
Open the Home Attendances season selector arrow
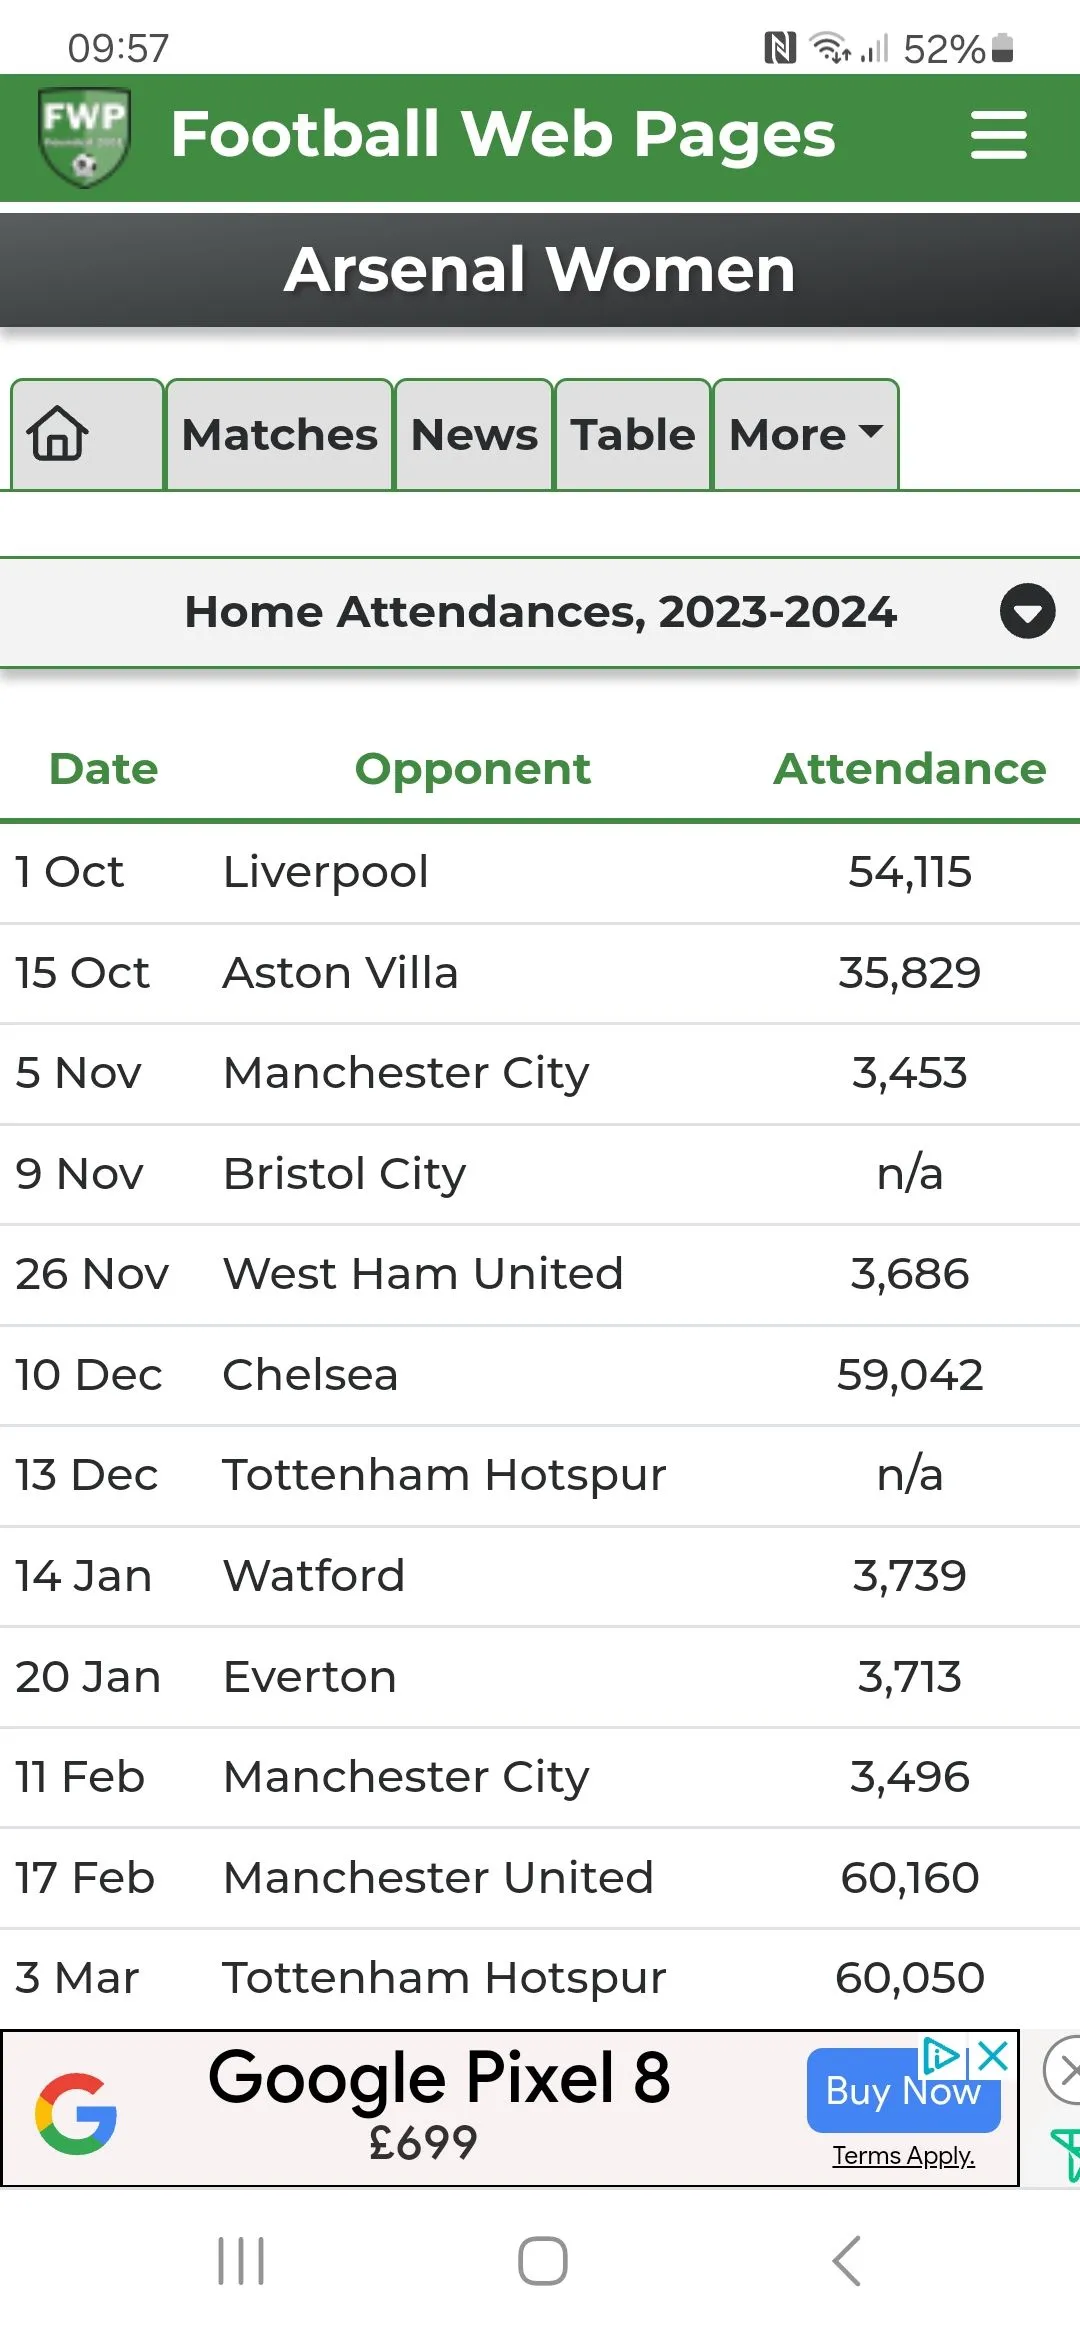pos(1027,611)
